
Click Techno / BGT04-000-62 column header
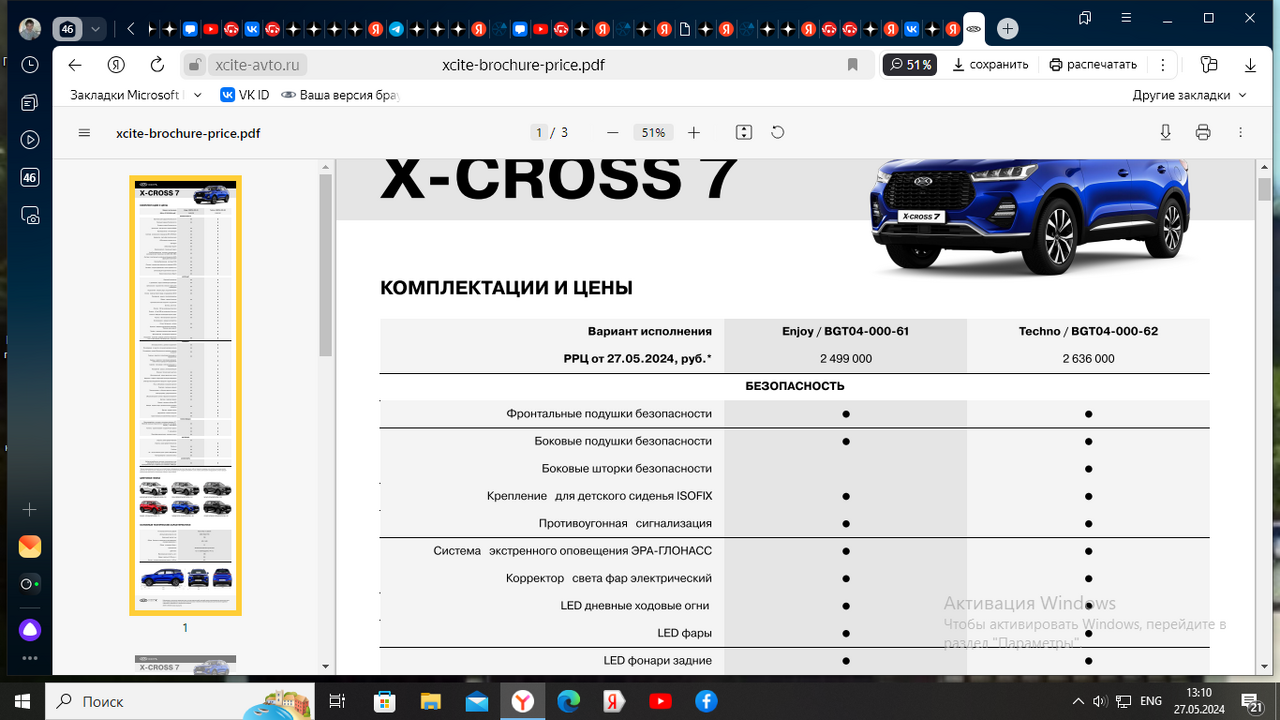(x=1088, y=331)
